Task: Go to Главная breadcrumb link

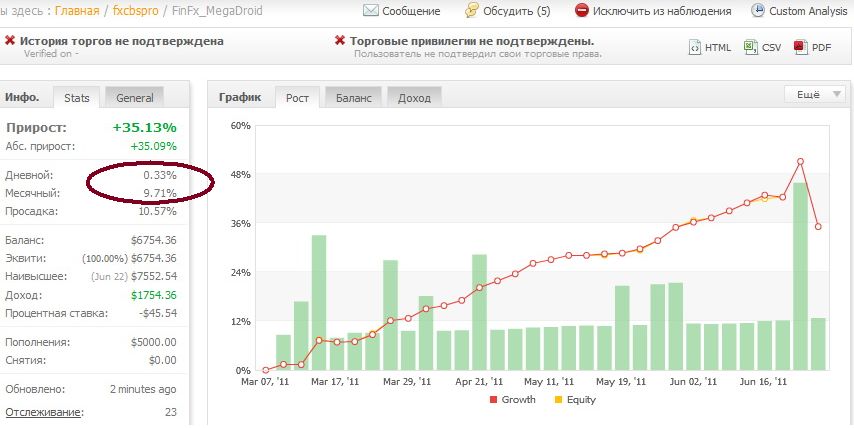Action: [x=77, y=10]
